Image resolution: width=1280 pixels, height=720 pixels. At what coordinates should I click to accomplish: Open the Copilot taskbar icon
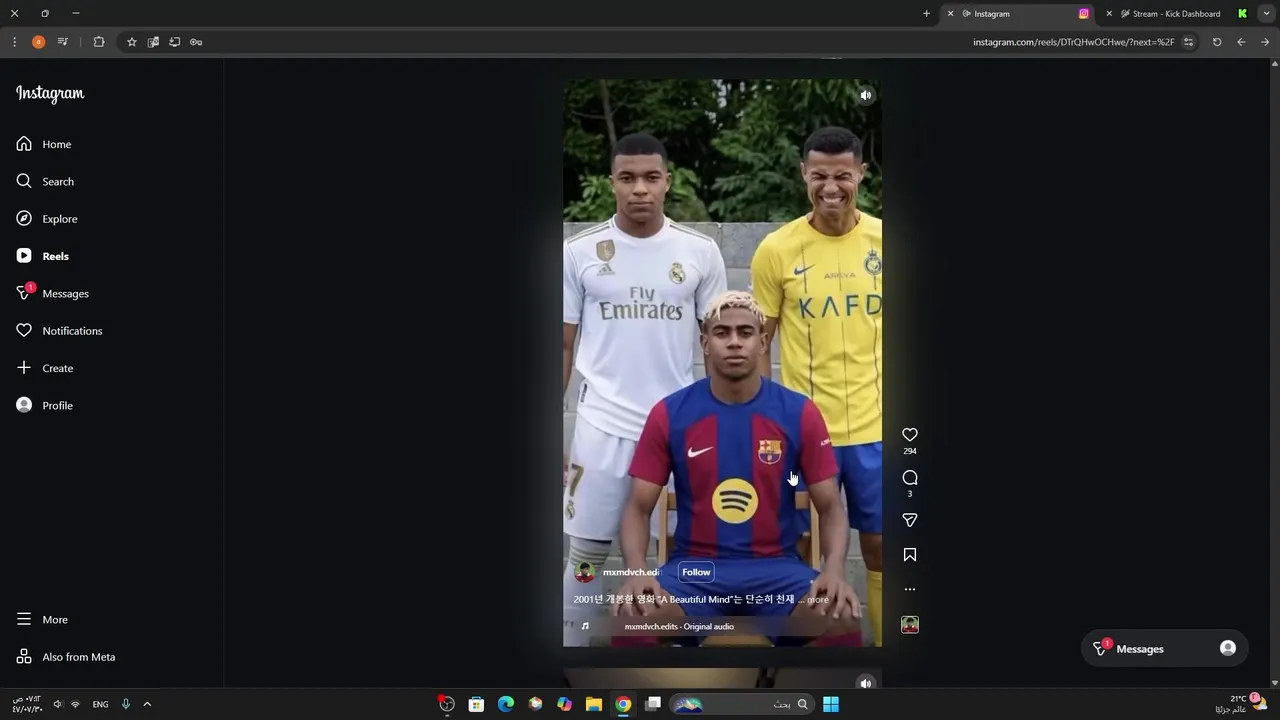pos(565,704)
